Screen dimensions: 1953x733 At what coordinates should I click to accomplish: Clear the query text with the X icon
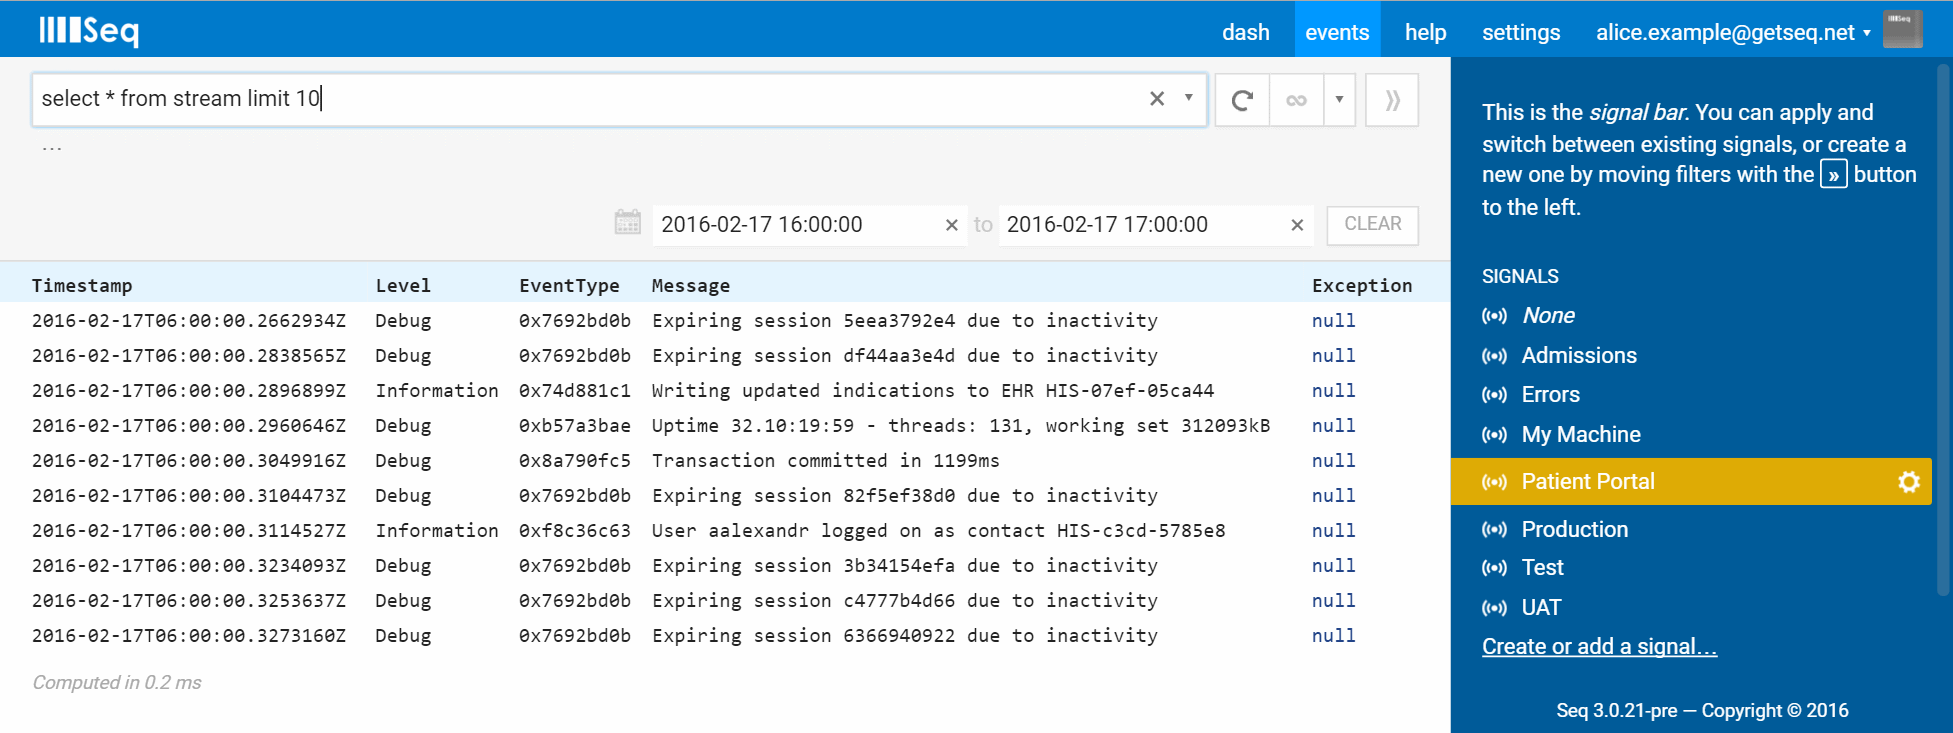tap(1157, 99)
